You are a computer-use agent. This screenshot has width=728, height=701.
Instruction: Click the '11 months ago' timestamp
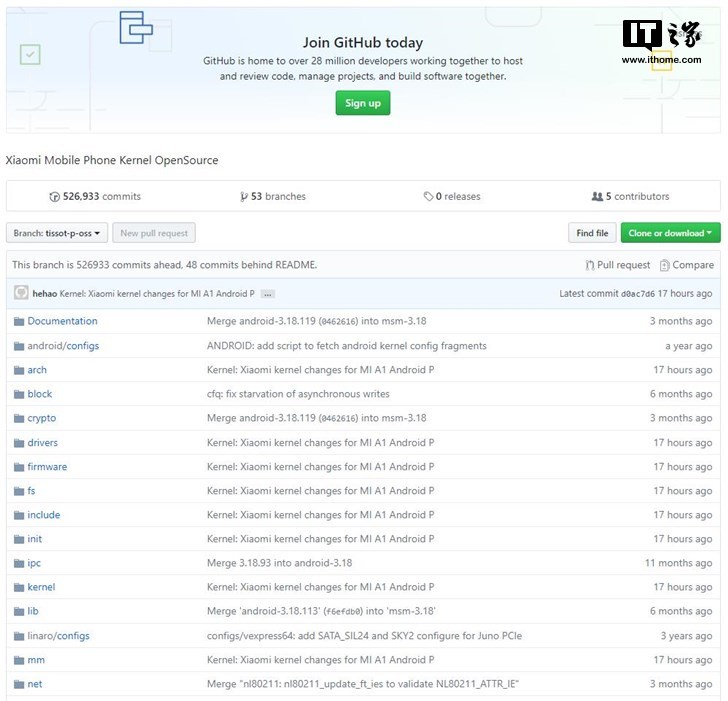pyautogui.click(x=678, y=563)
